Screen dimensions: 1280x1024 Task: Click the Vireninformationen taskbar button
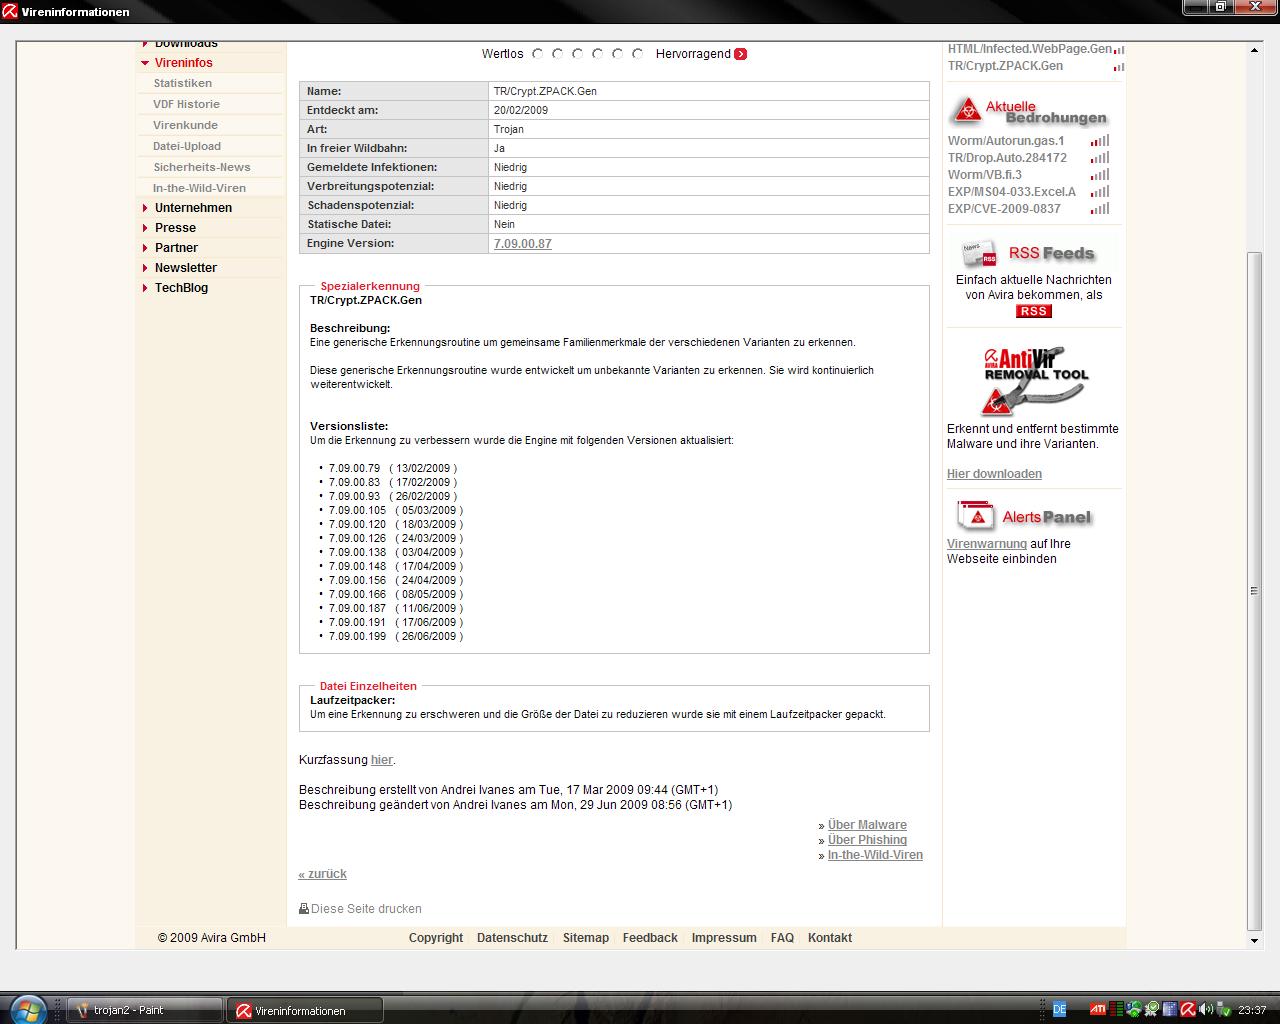(305, 1010)
